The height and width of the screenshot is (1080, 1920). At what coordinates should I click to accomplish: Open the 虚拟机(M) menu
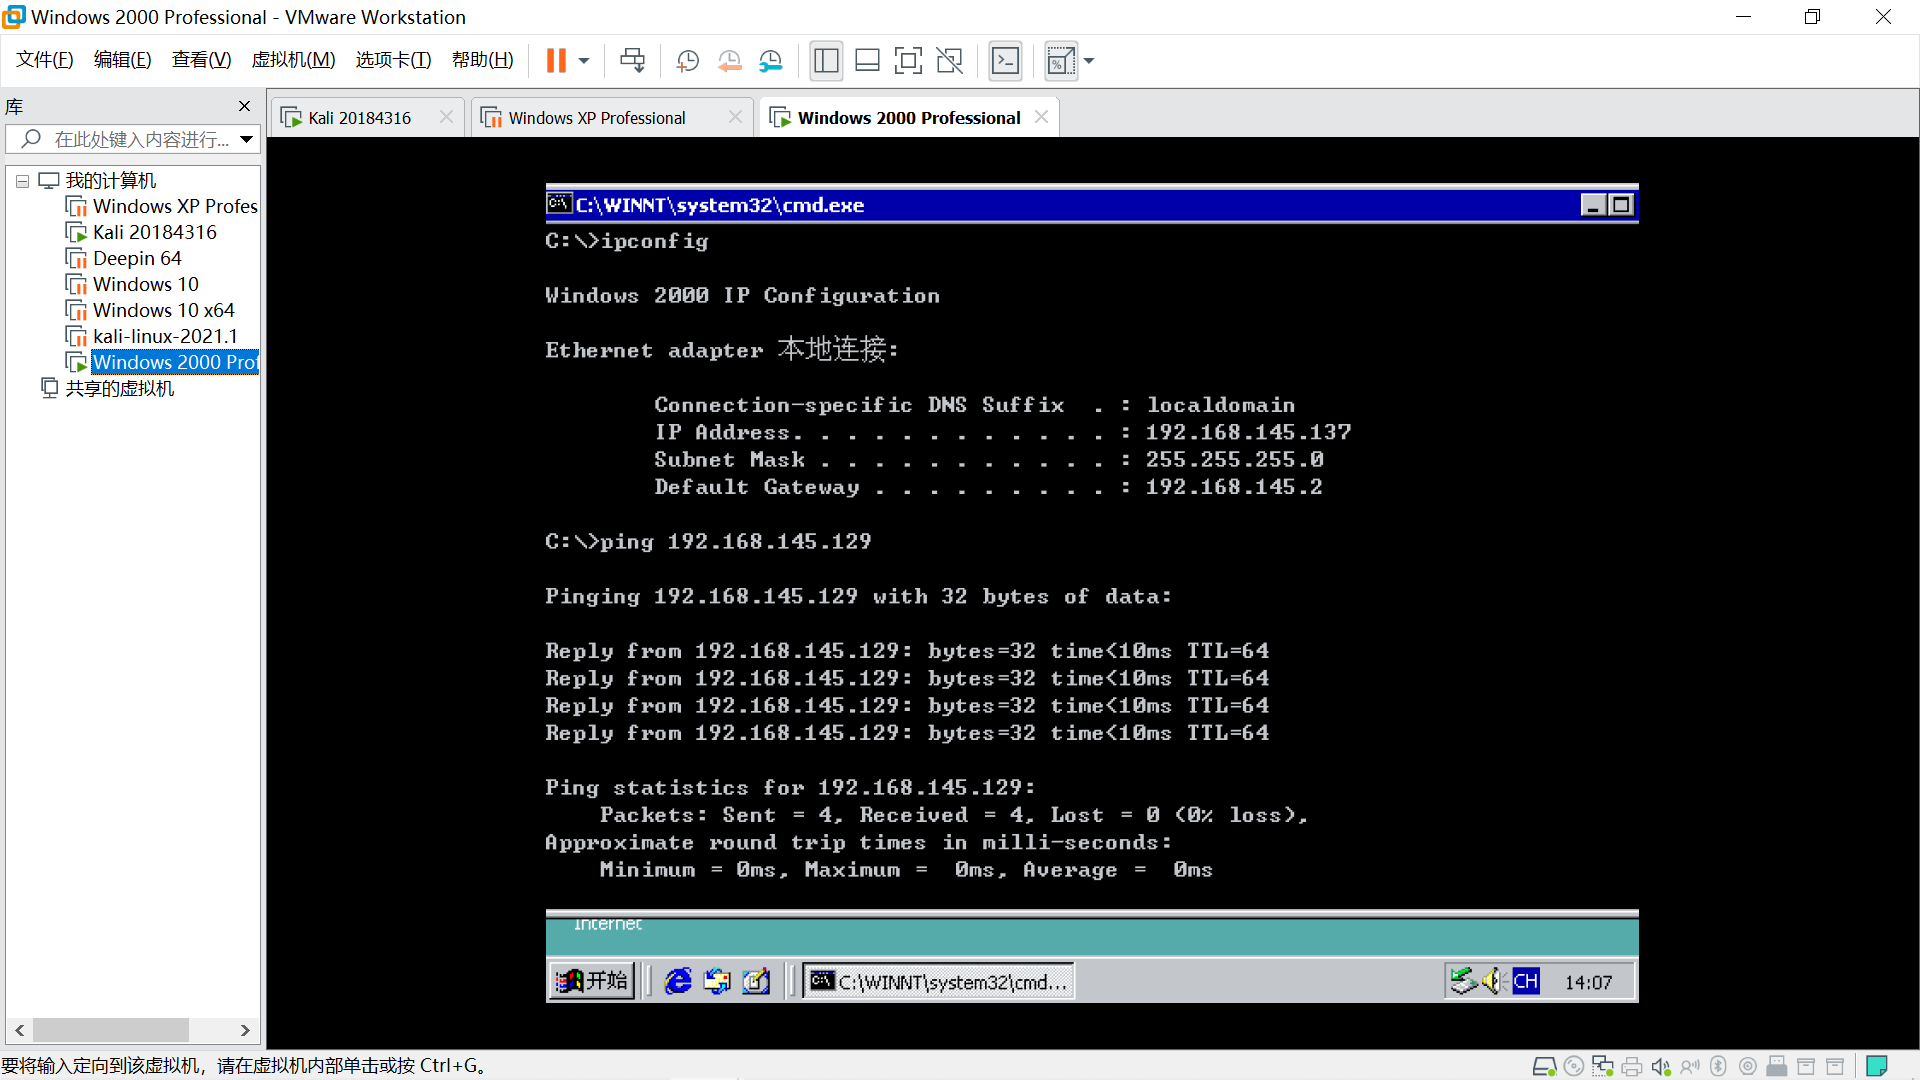293,60
